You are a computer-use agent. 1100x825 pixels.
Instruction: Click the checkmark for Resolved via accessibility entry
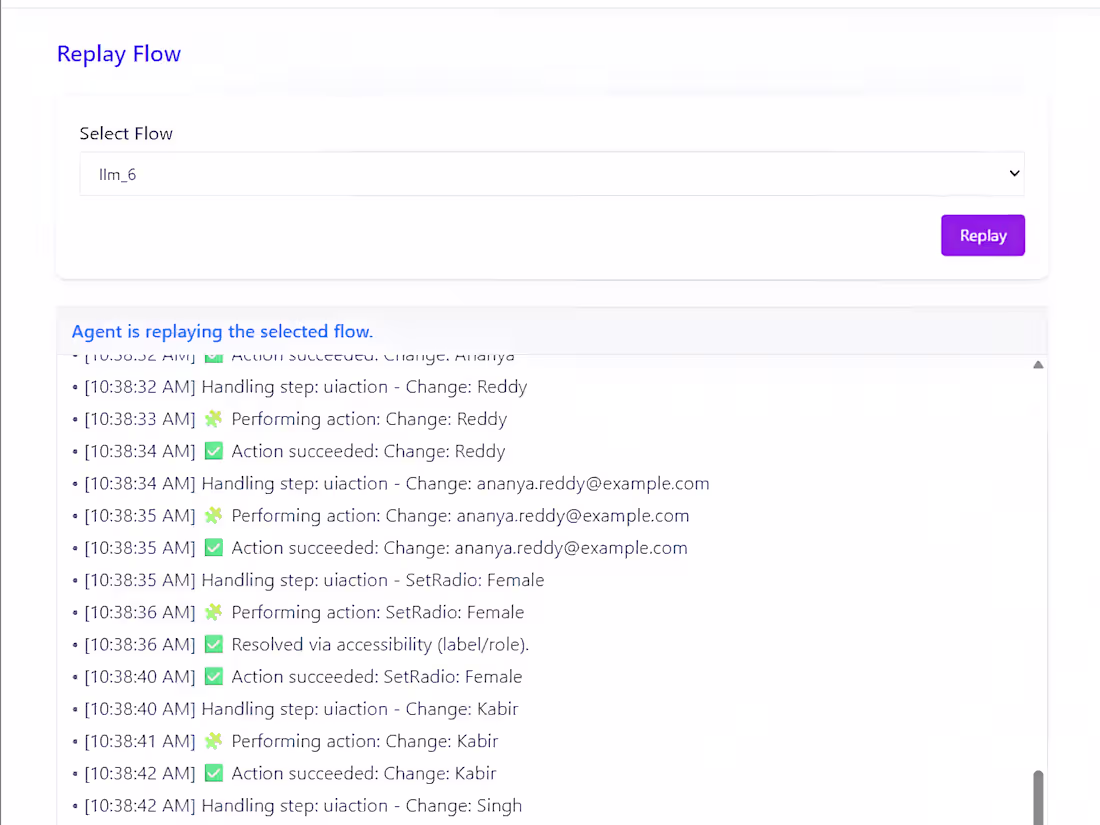213,644
